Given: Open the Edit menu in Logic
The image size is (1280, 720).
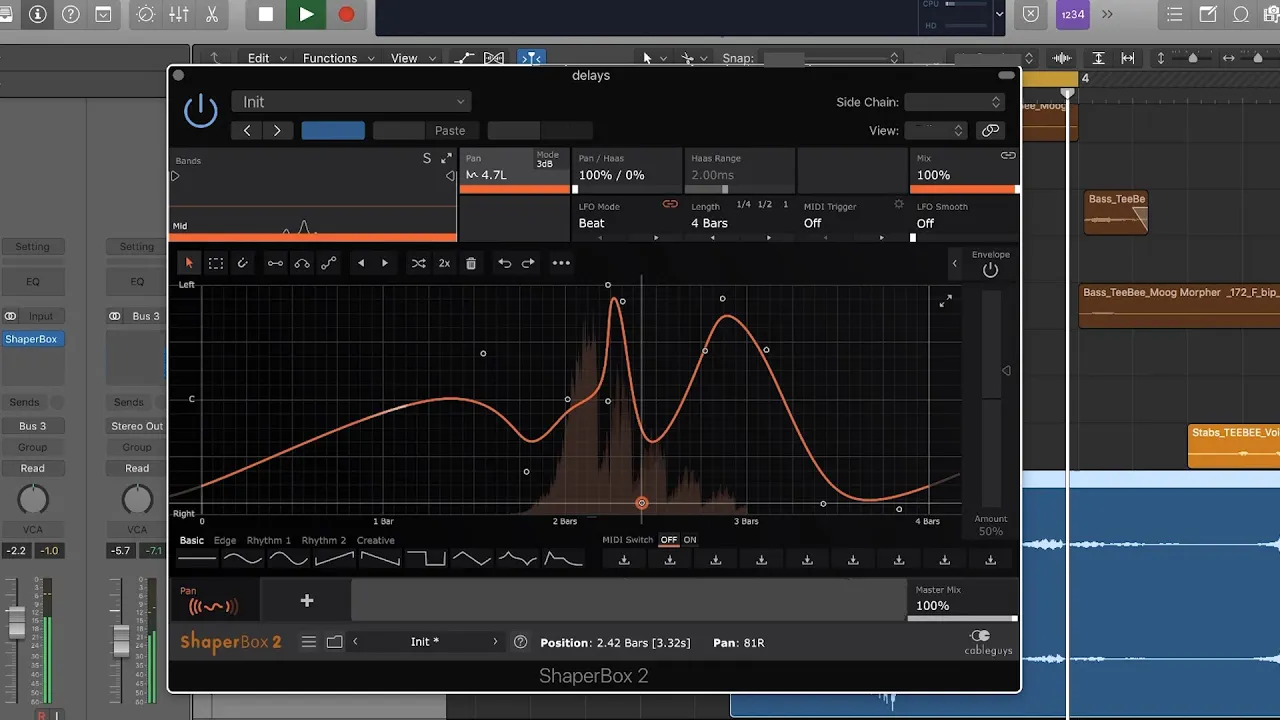Looking at the screenshot, I should (x=268, y=58).
